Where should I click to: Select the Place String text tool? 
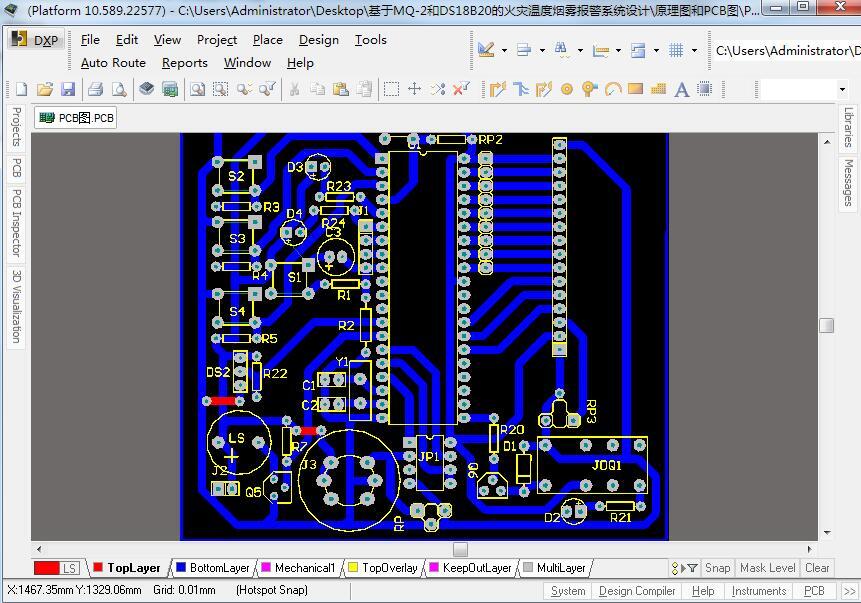click(x=681, y=89)
